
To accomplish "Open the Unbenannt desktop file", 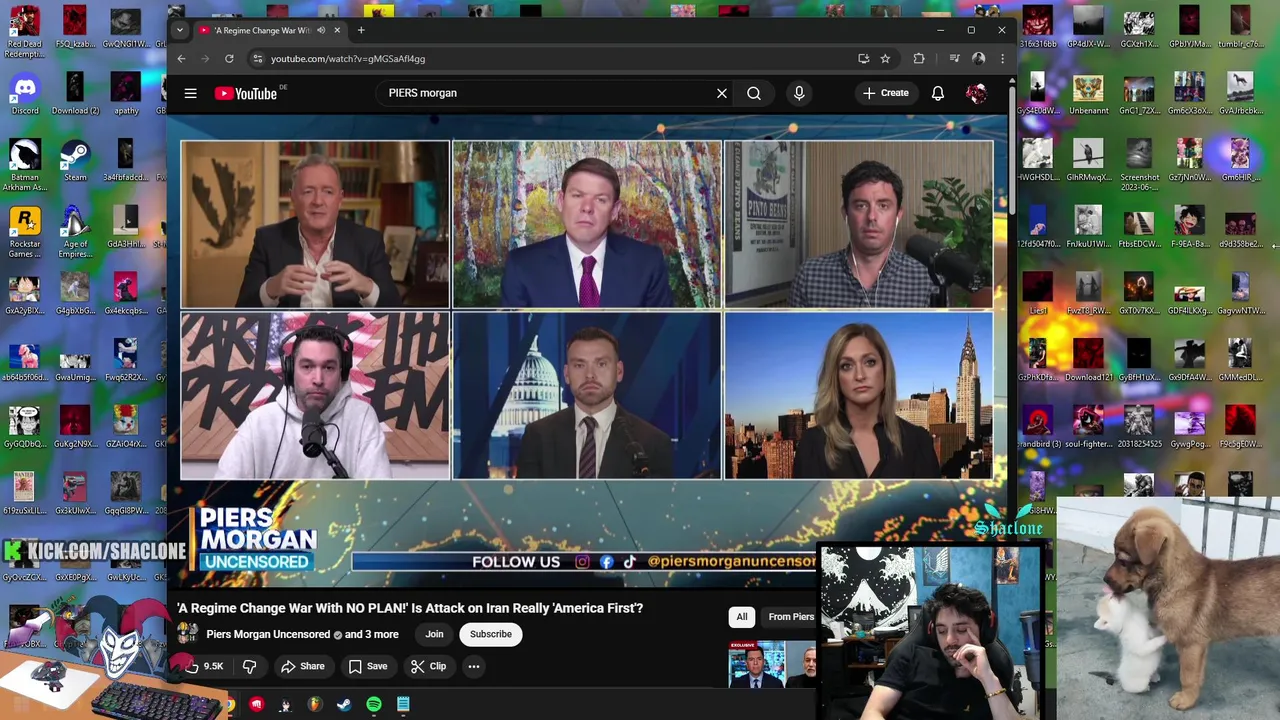I will pyautogui.click(x=1088, y=95).
